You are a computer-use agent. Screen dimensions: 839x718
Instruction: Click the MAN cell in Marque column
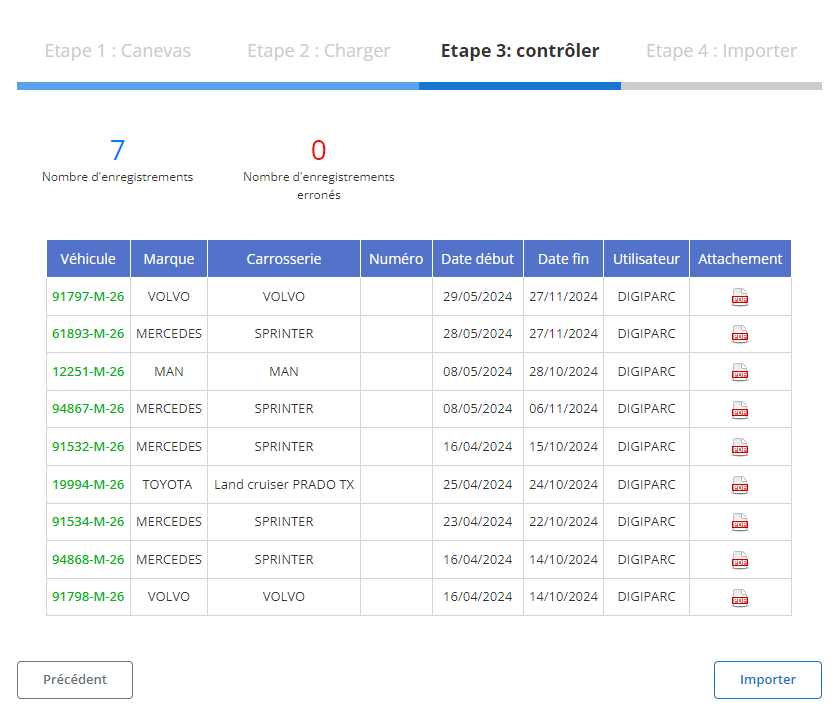pos(169,371)
